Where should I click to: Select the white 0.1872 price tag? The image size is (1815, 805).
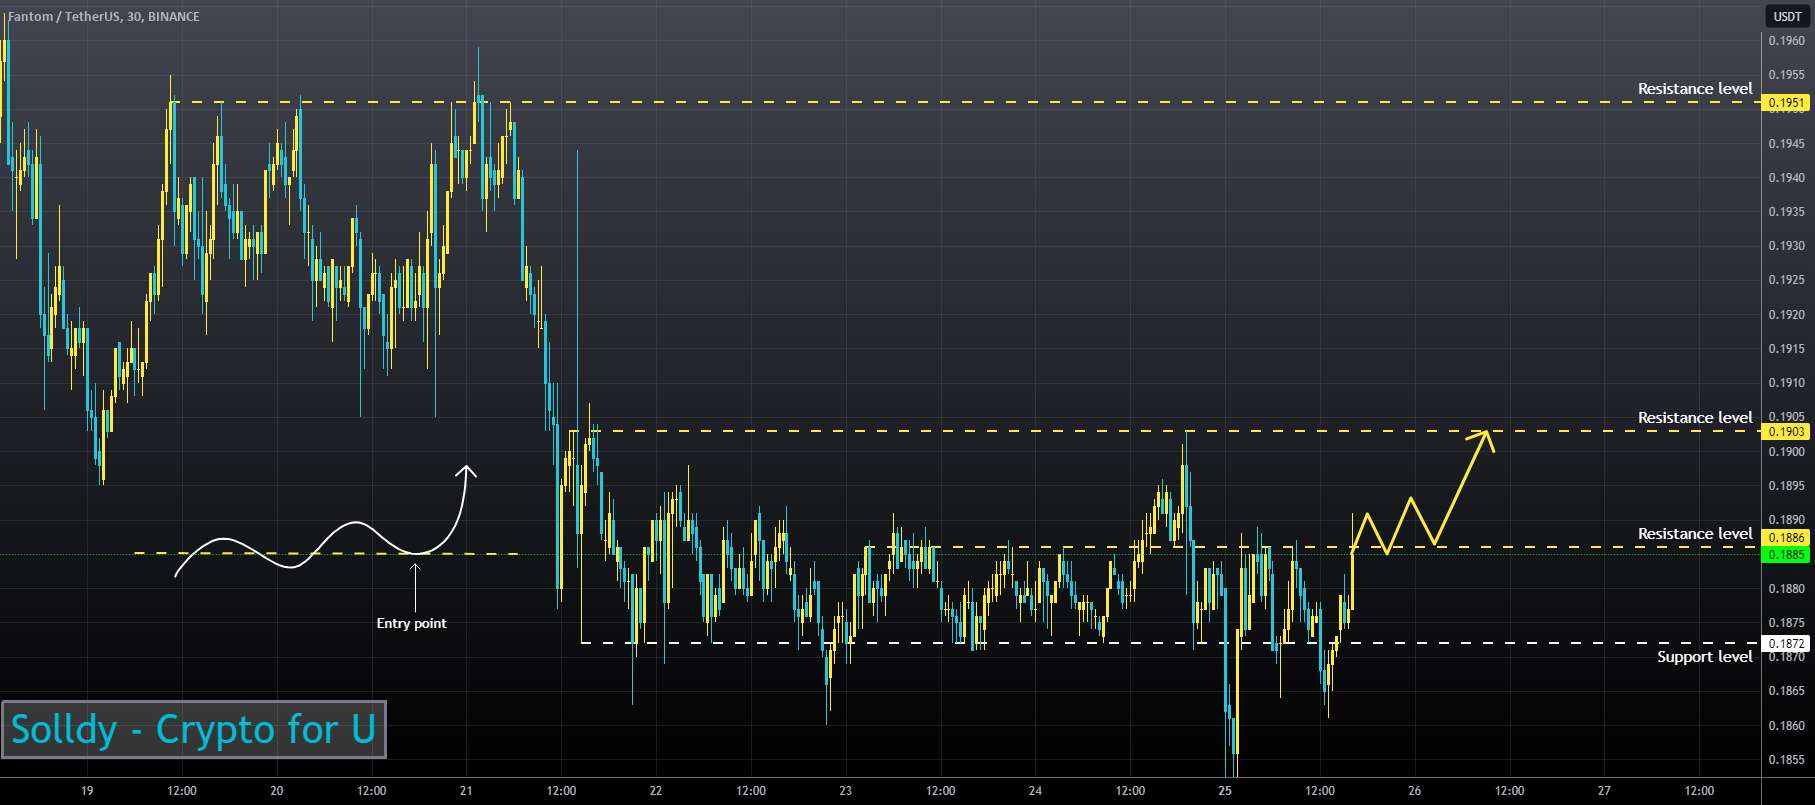tap(1786, 643)
